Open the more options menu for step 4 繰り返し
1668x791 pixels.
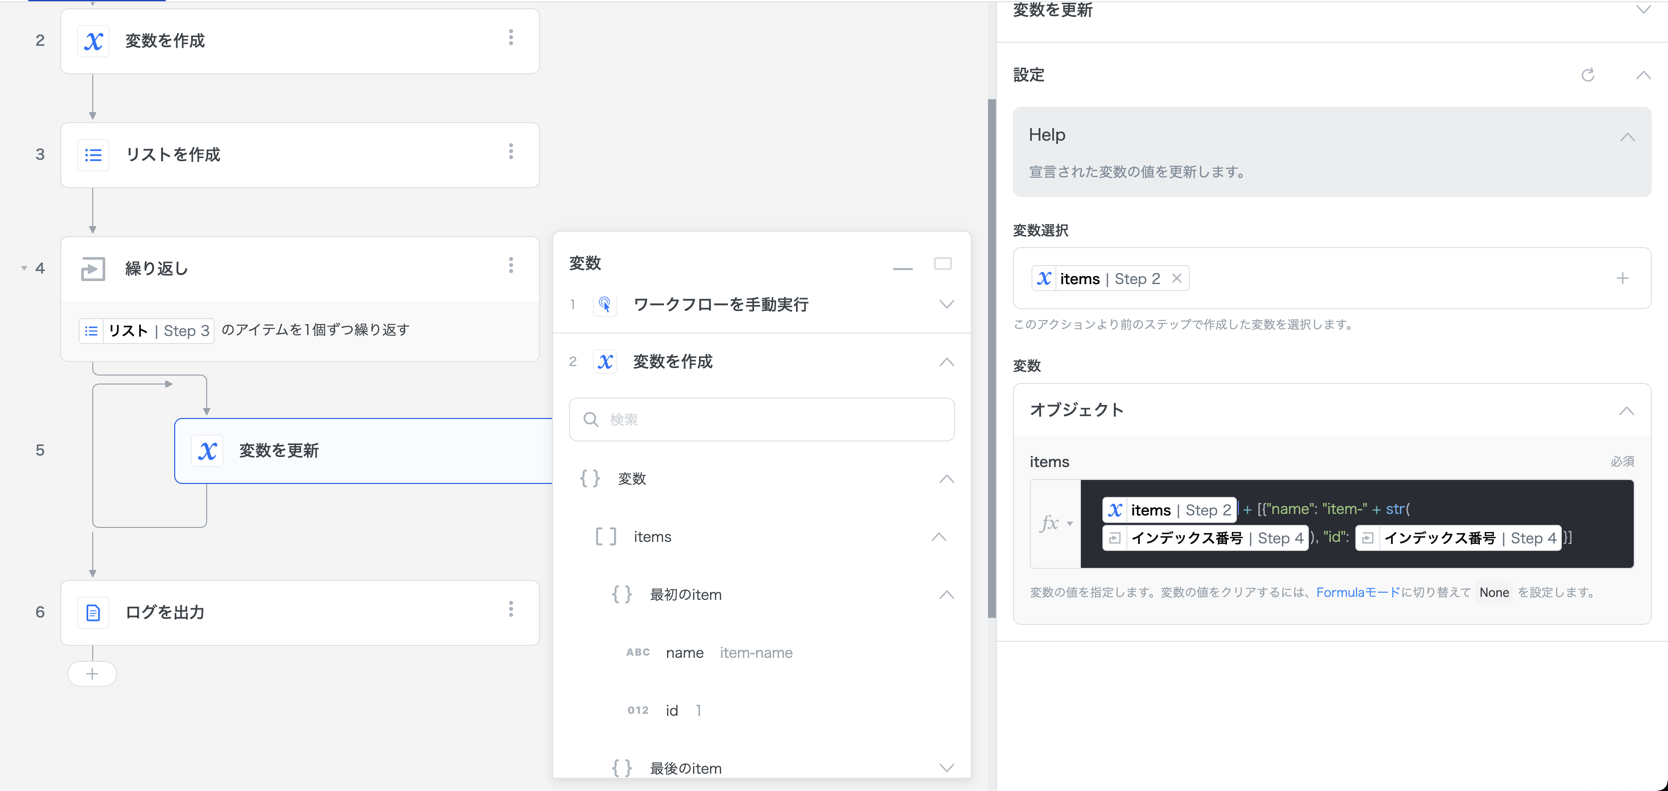(x=511, y=266)
